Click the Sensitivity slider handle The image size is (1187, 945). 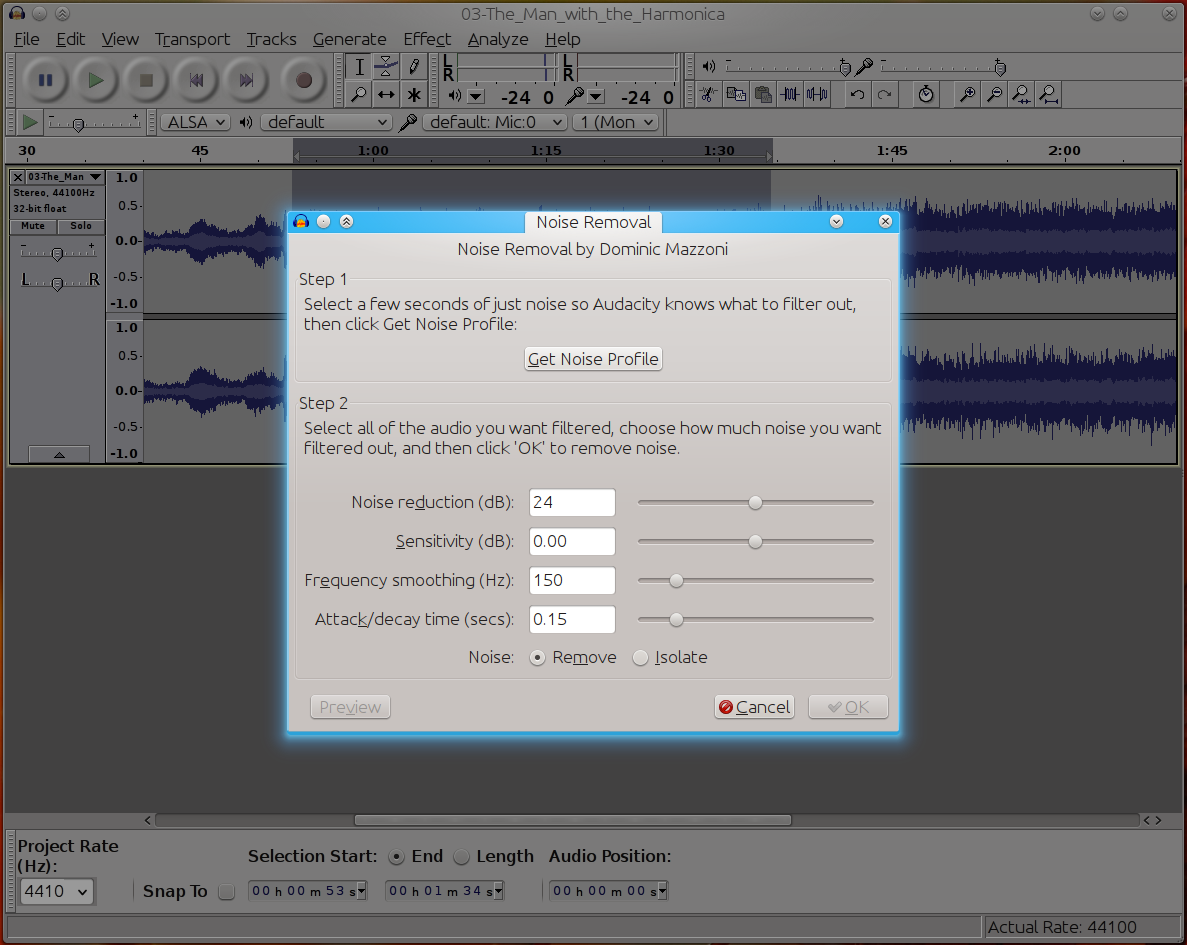[755, 542]
